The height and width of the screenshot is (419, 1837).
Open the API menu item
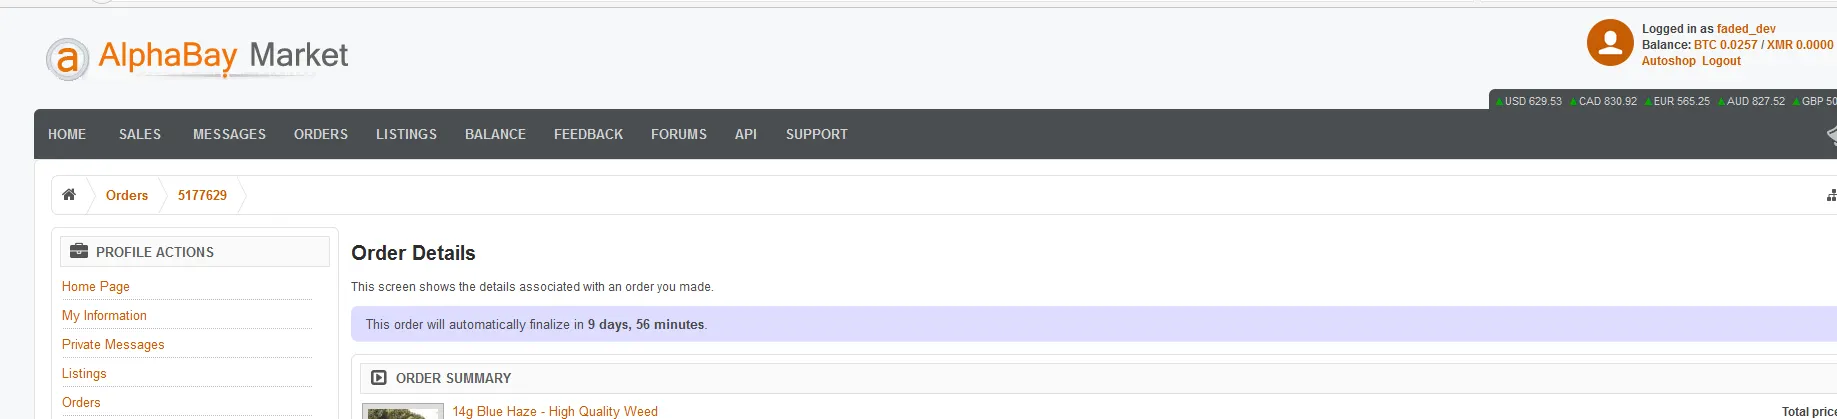click(x=746, y=134)
